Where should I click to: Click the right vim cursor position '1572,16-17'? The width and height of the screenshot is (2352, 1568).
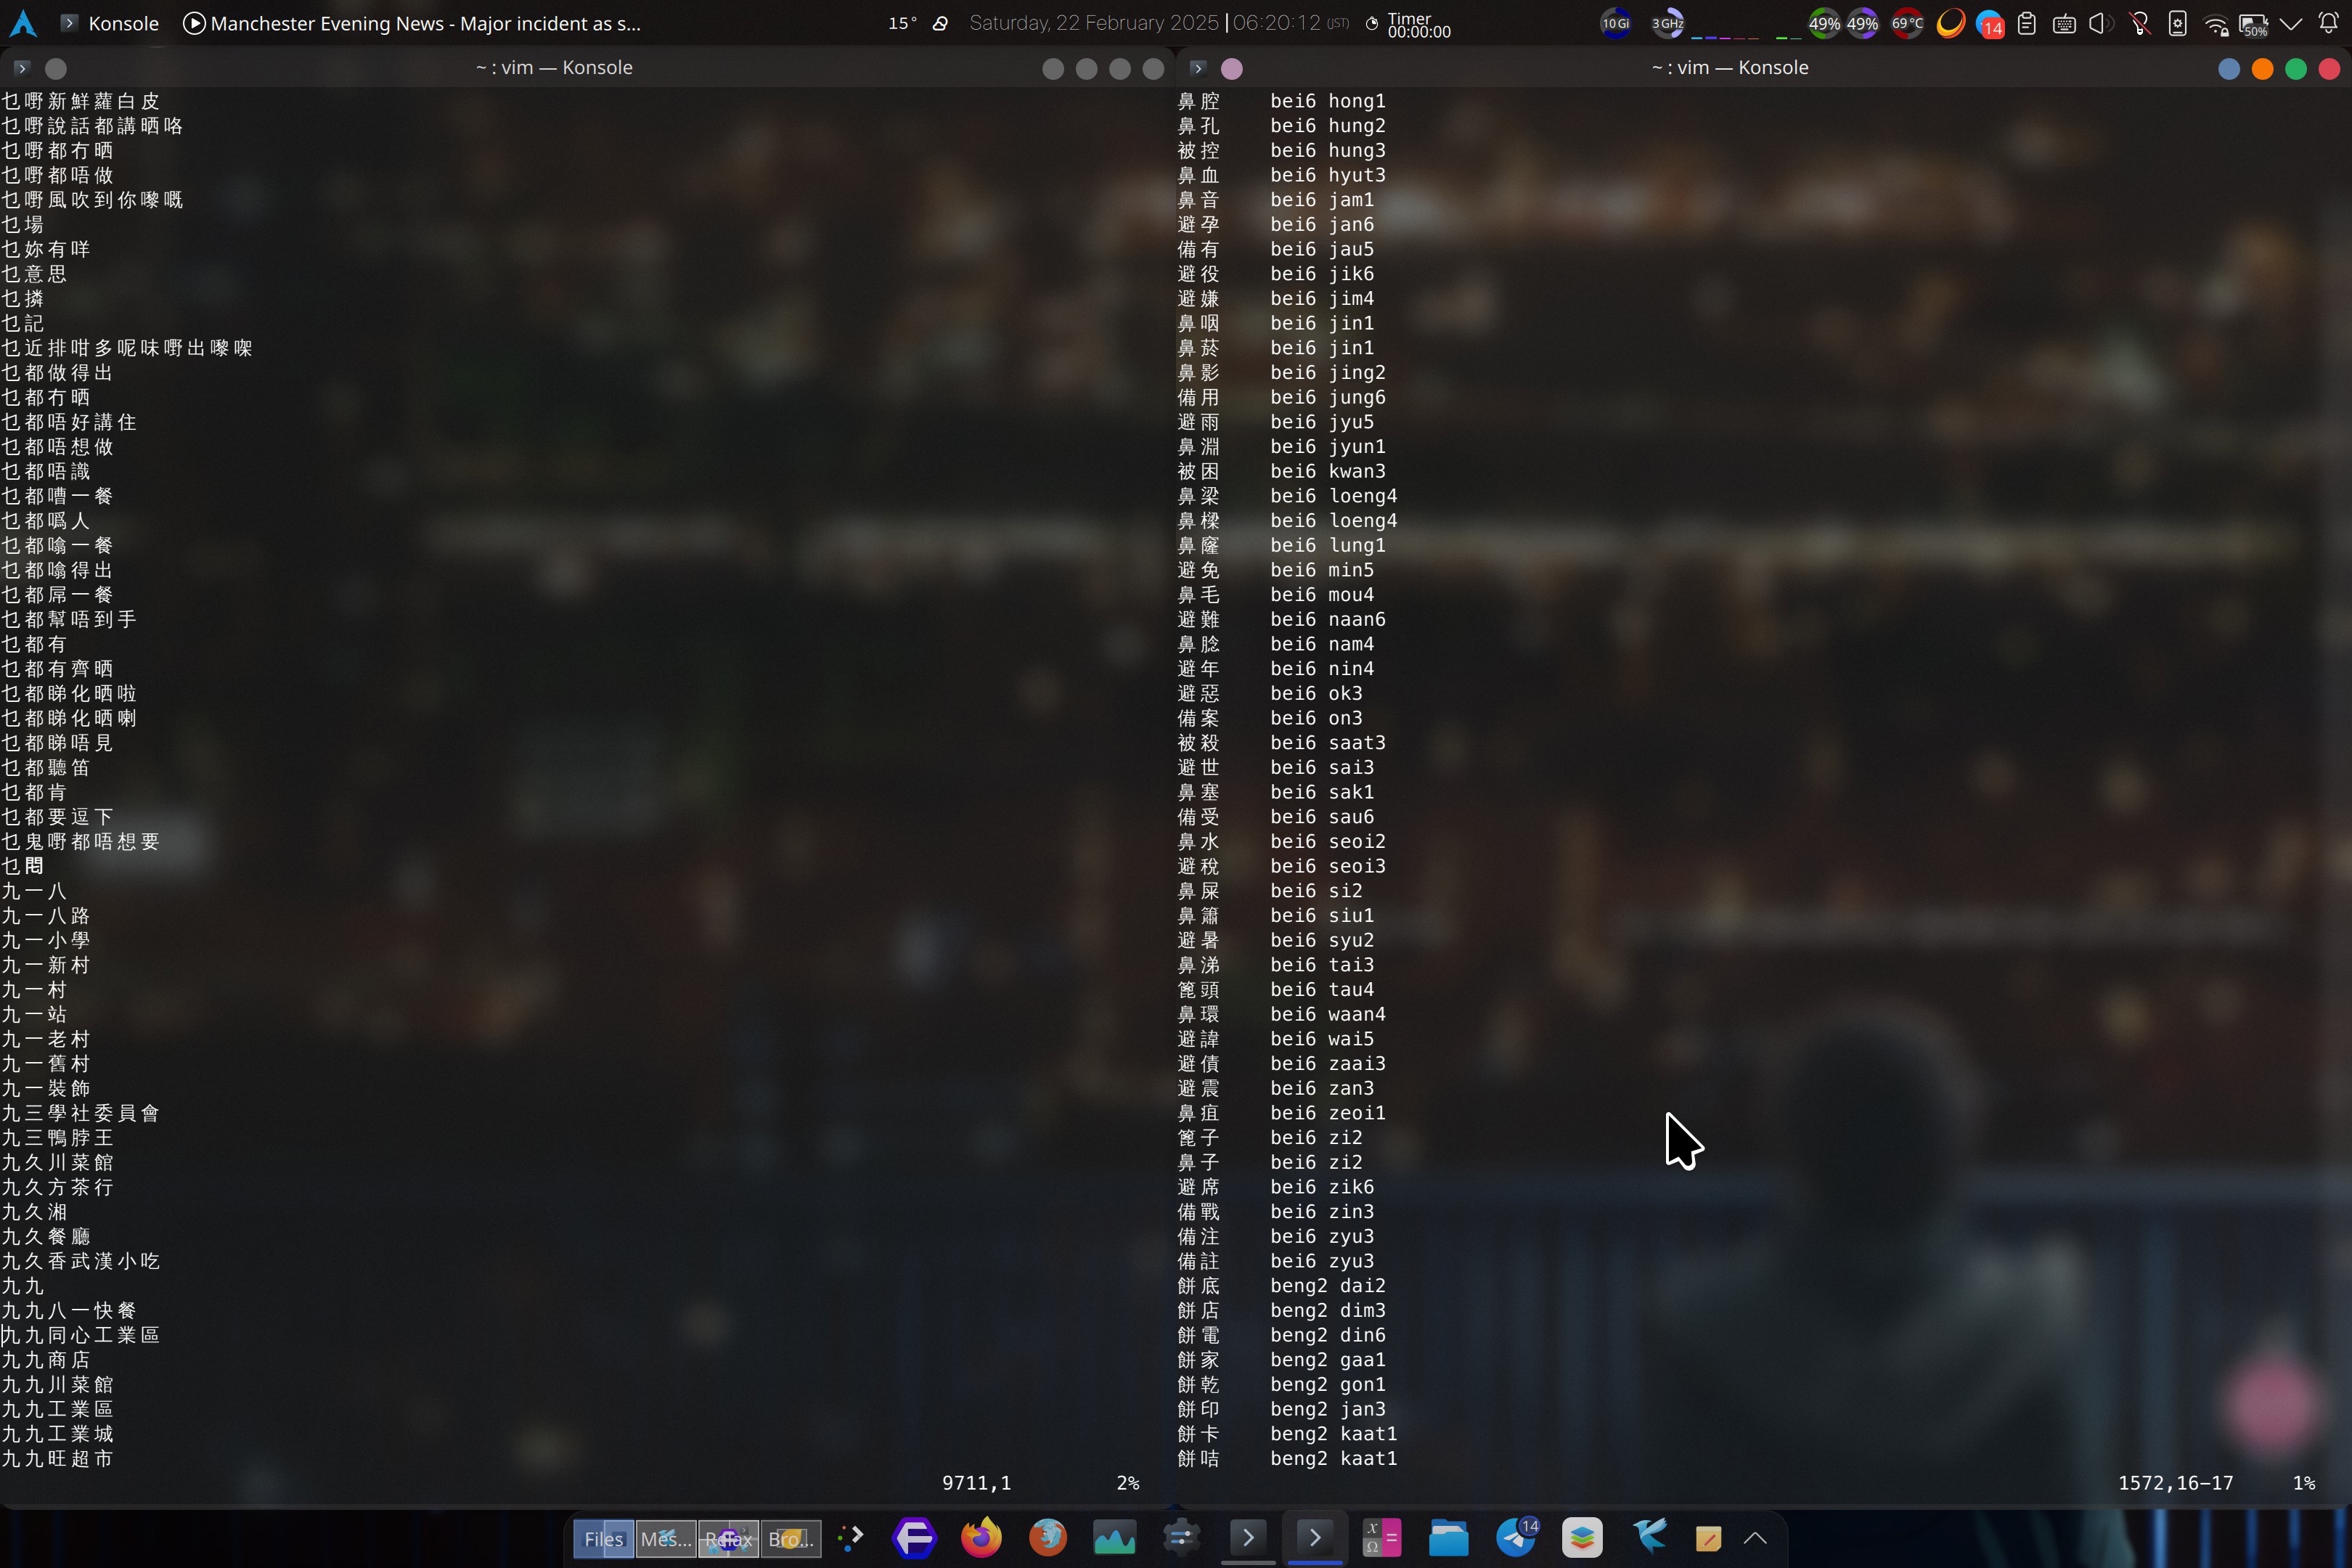tap(2175, 1483)
